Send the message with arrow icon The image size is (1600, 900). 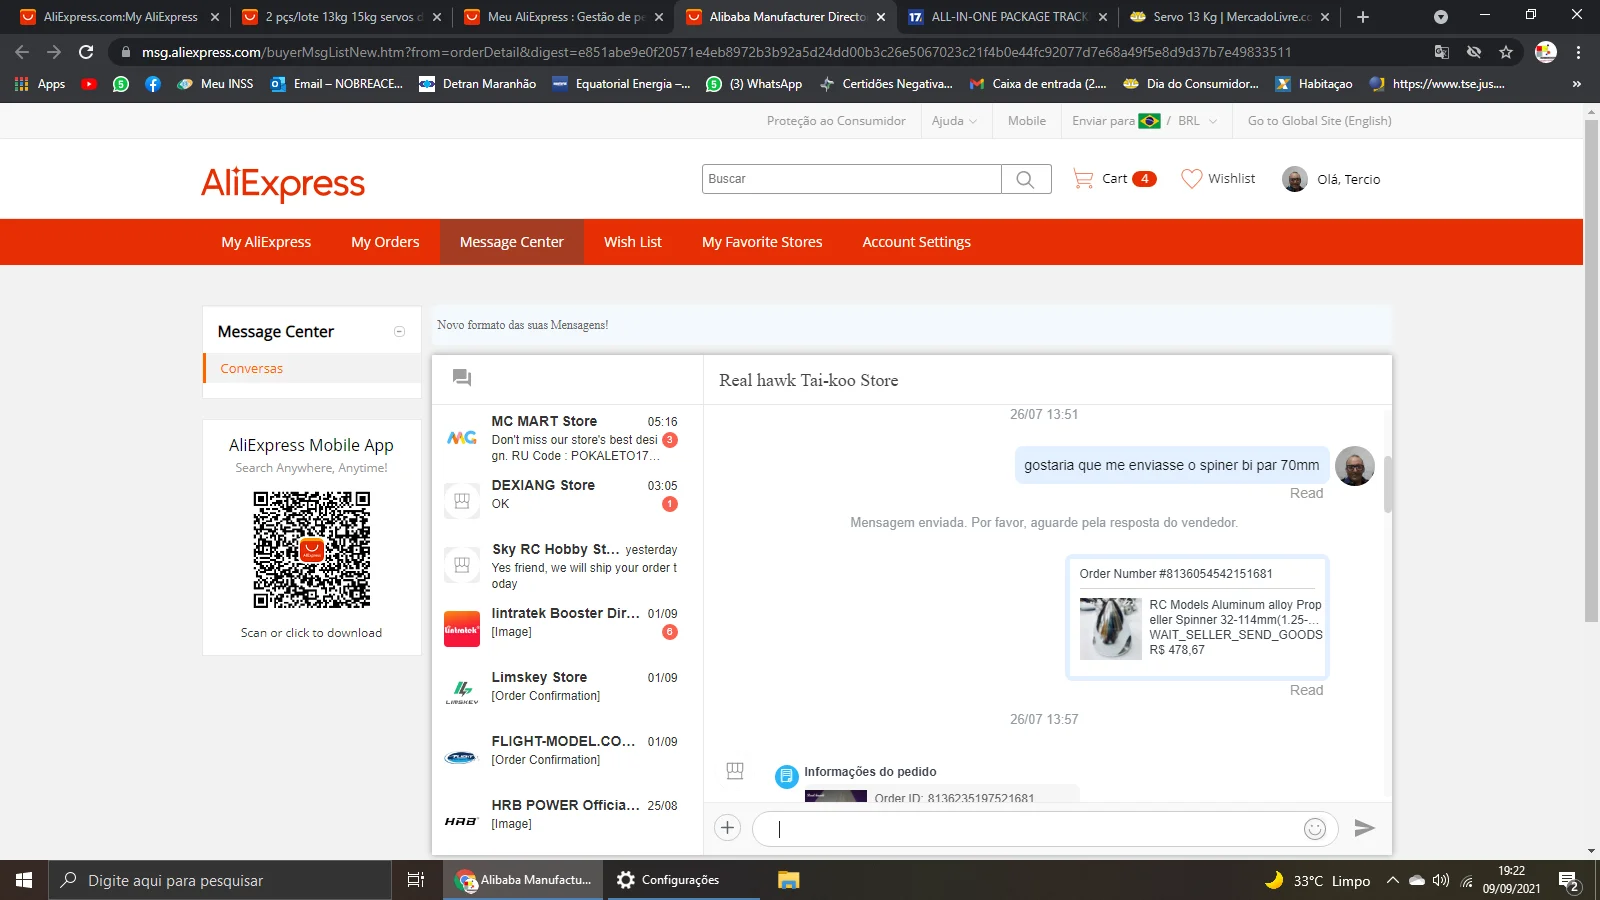click(x=1364, y=828)
